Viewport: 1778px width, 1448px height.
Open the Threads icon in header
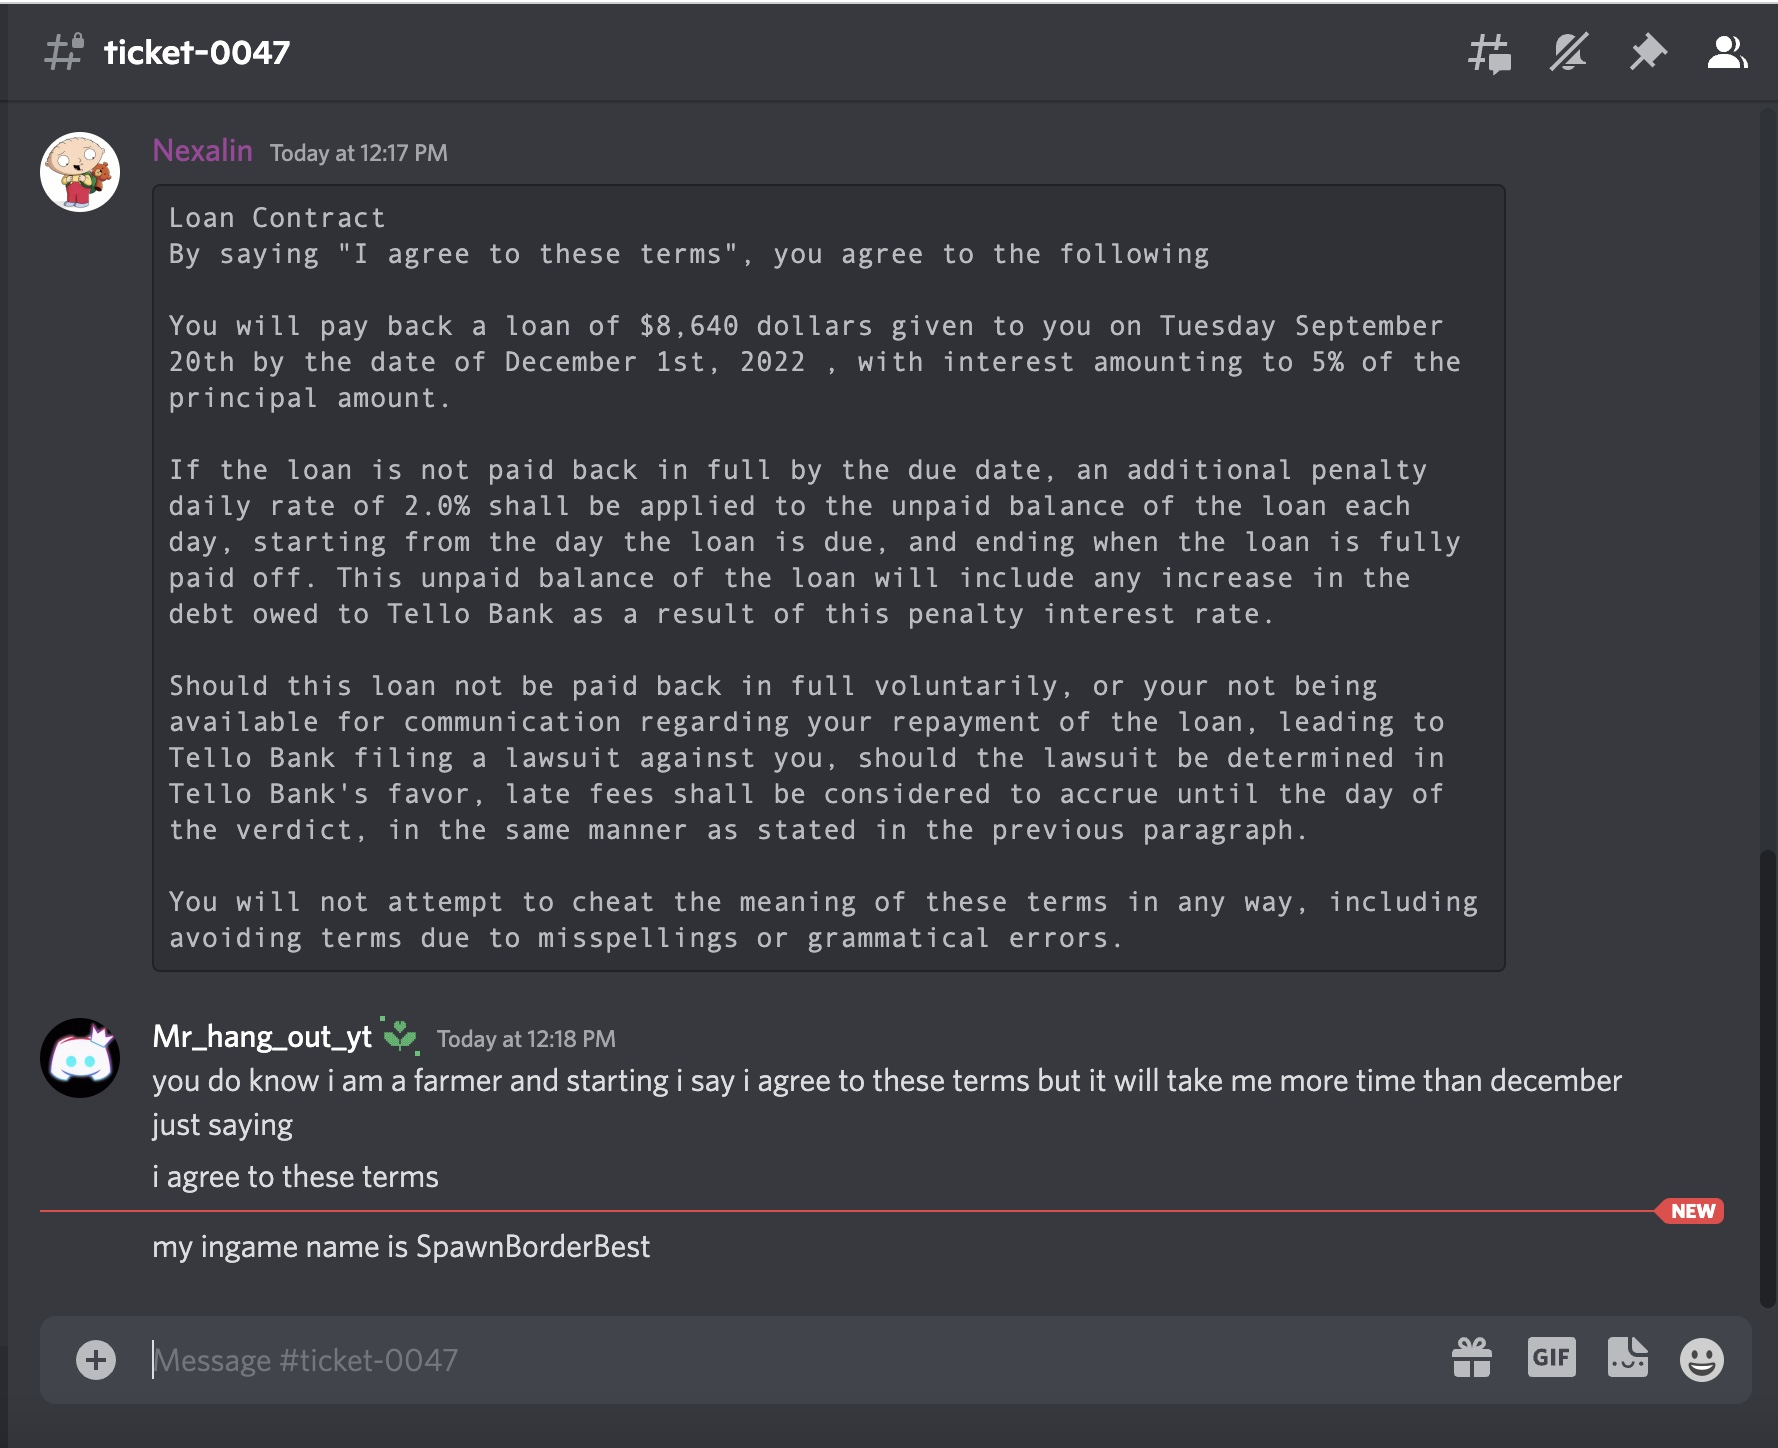point(1489,53)
